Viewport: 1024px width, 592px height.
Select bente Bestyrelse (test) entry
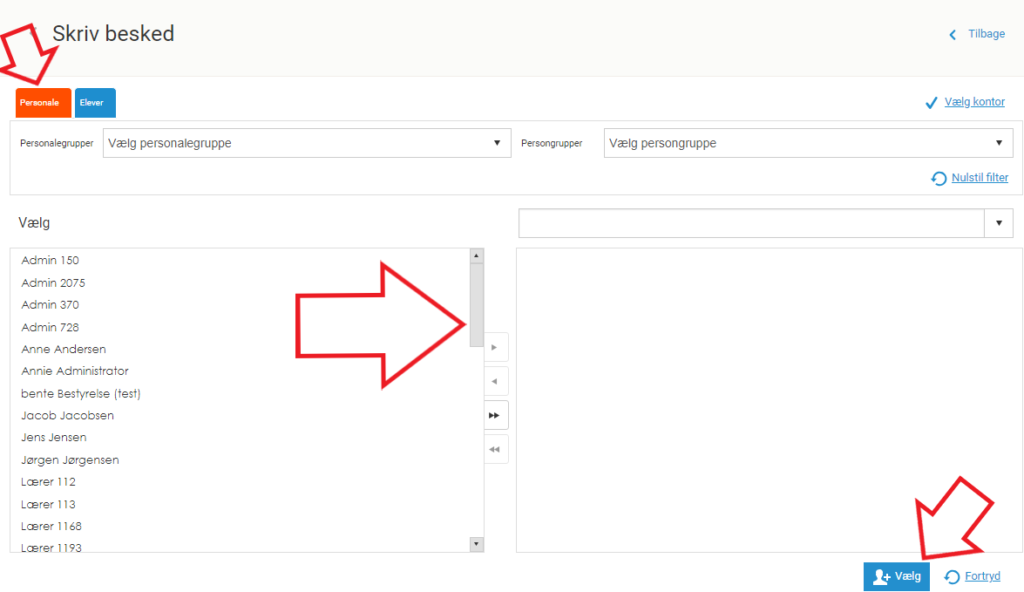[x=80, y=393]
